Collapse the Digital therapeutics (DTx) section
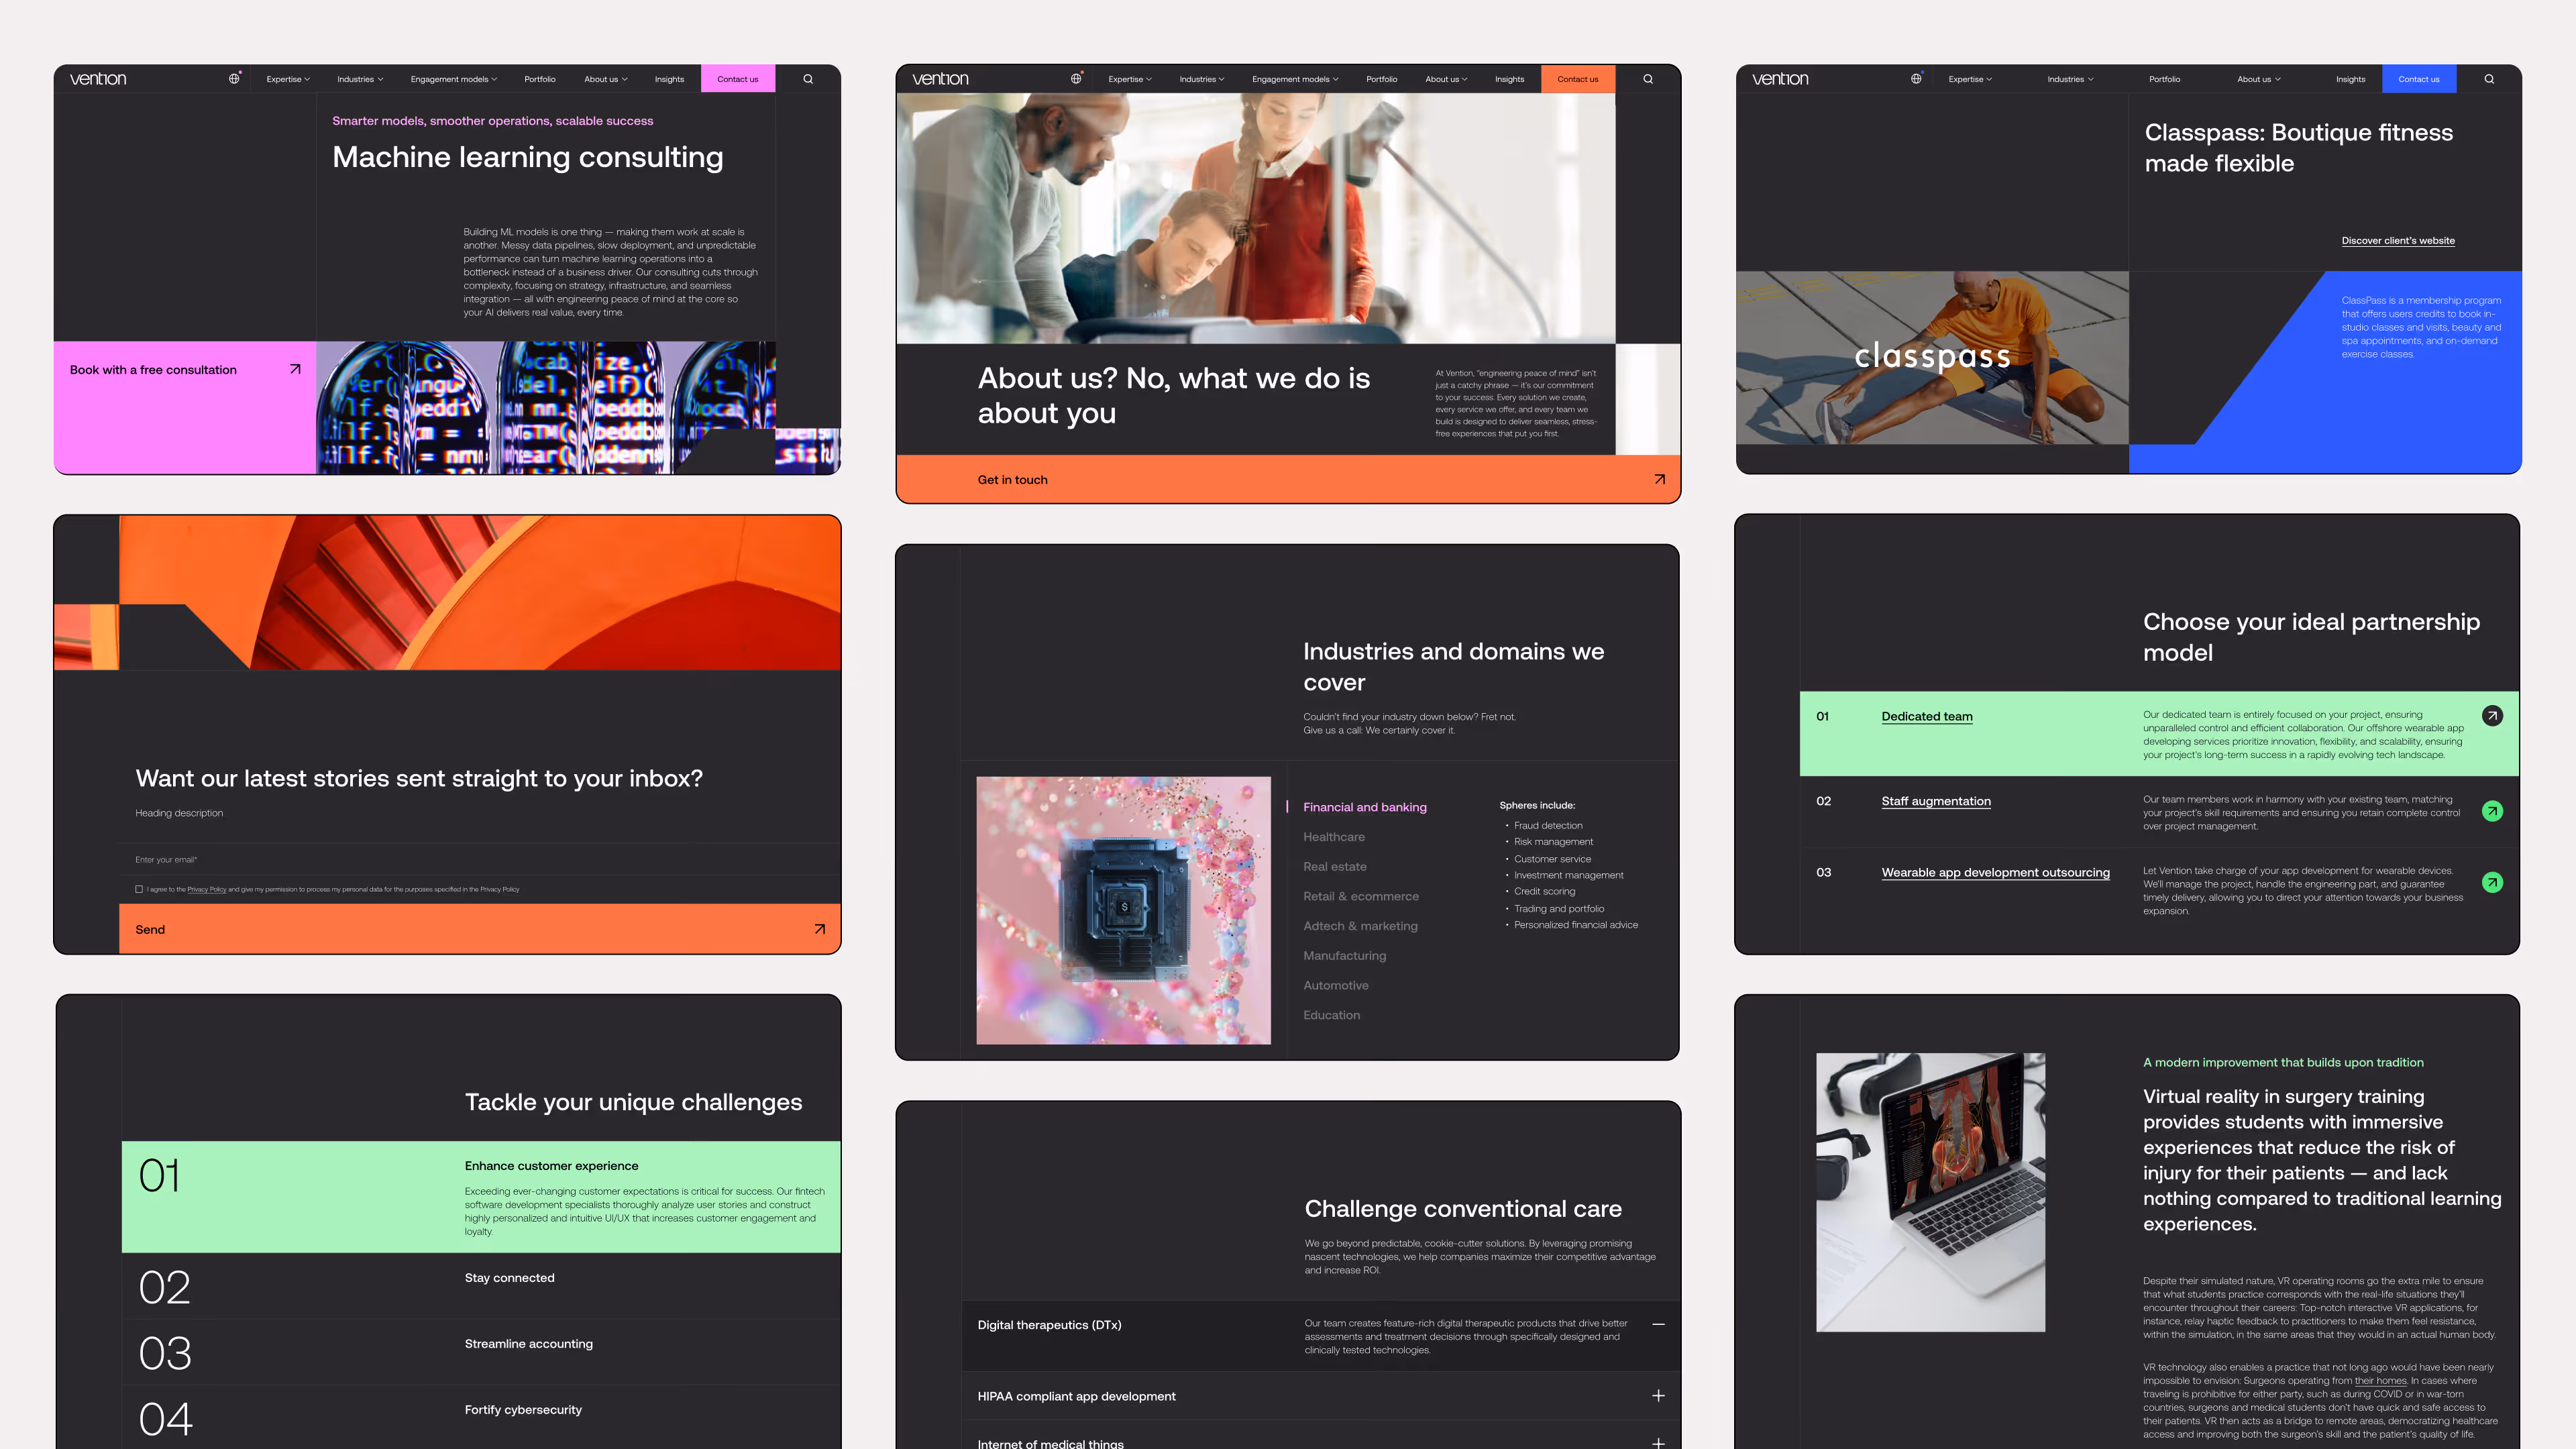Viewport: 2576px width, 1449px height. [x=1658, y=1324]
